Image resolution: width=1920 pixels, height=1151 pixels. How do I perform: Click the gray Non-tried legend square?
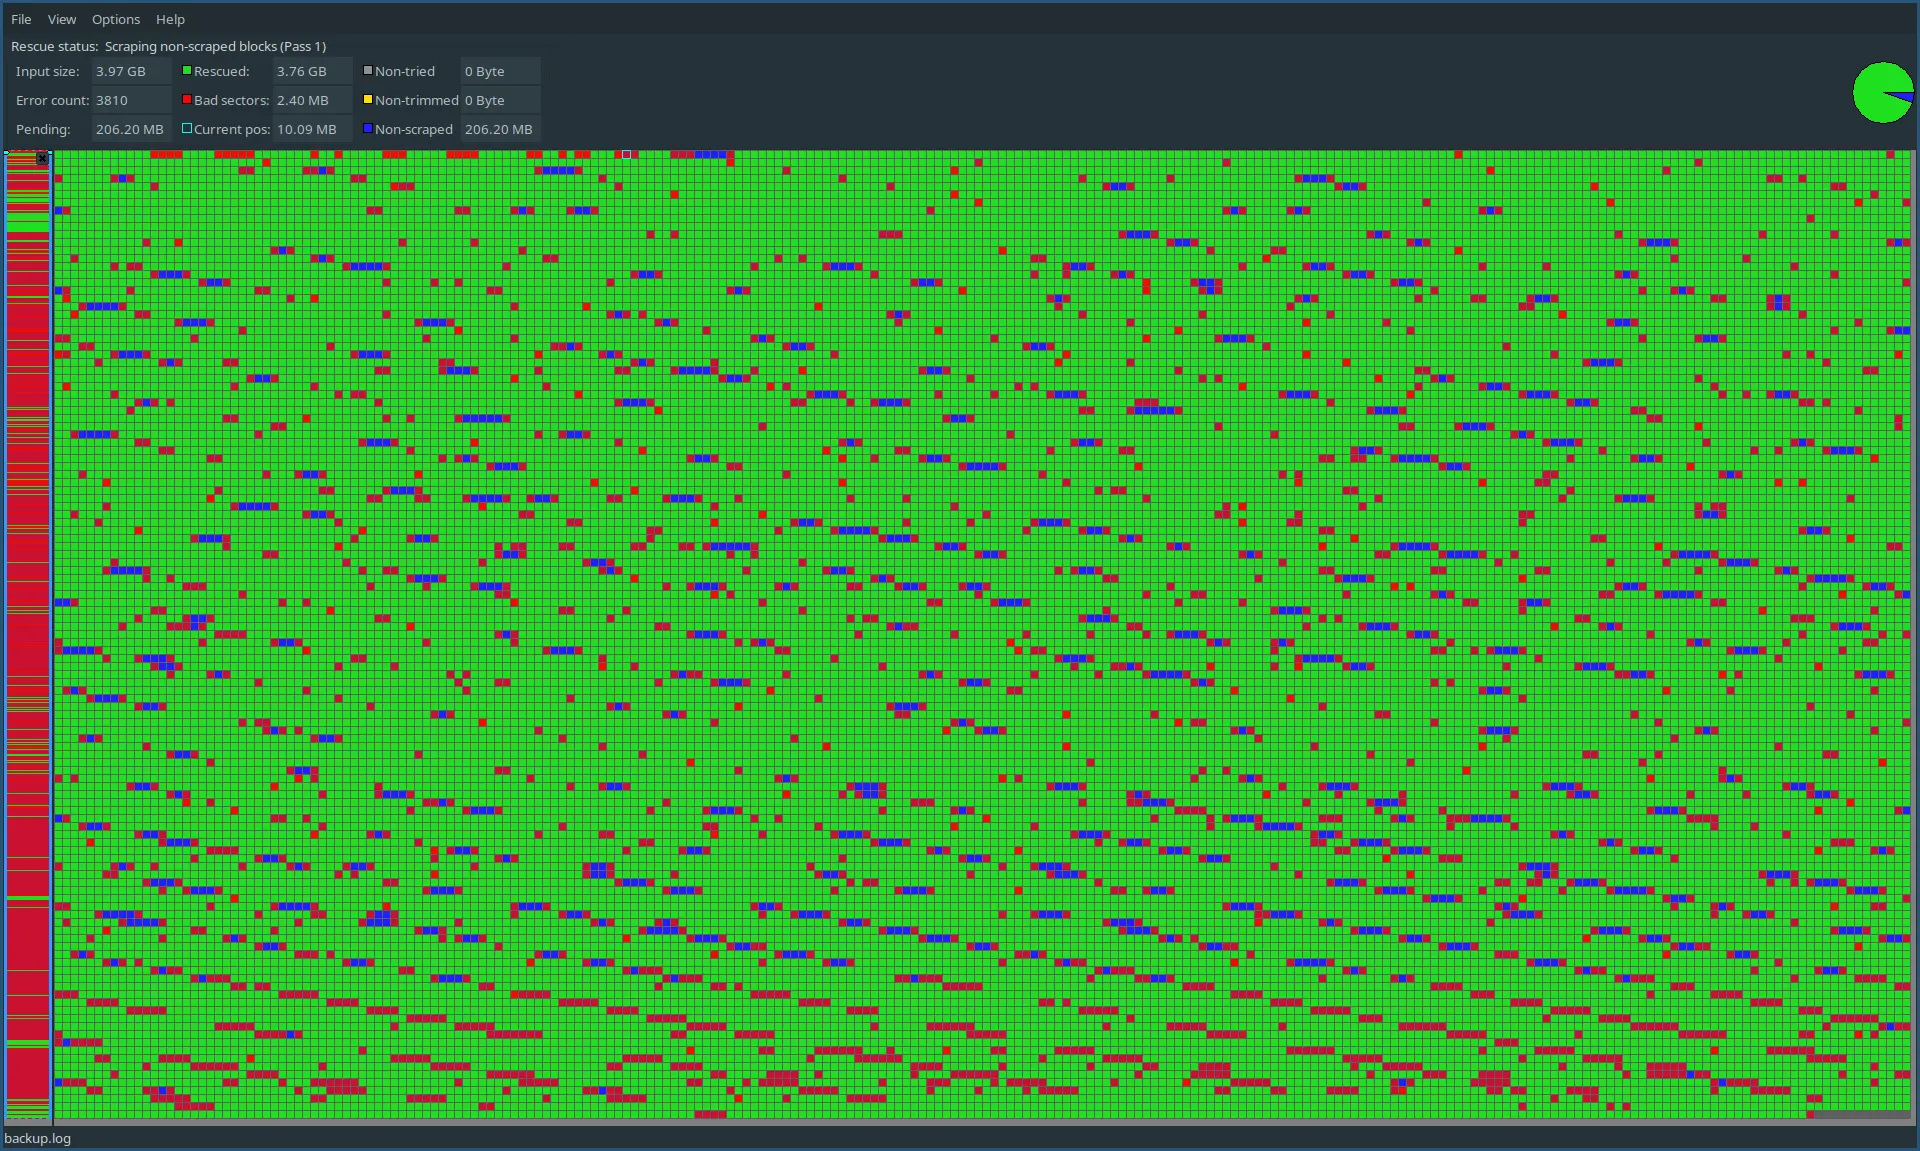368,71
